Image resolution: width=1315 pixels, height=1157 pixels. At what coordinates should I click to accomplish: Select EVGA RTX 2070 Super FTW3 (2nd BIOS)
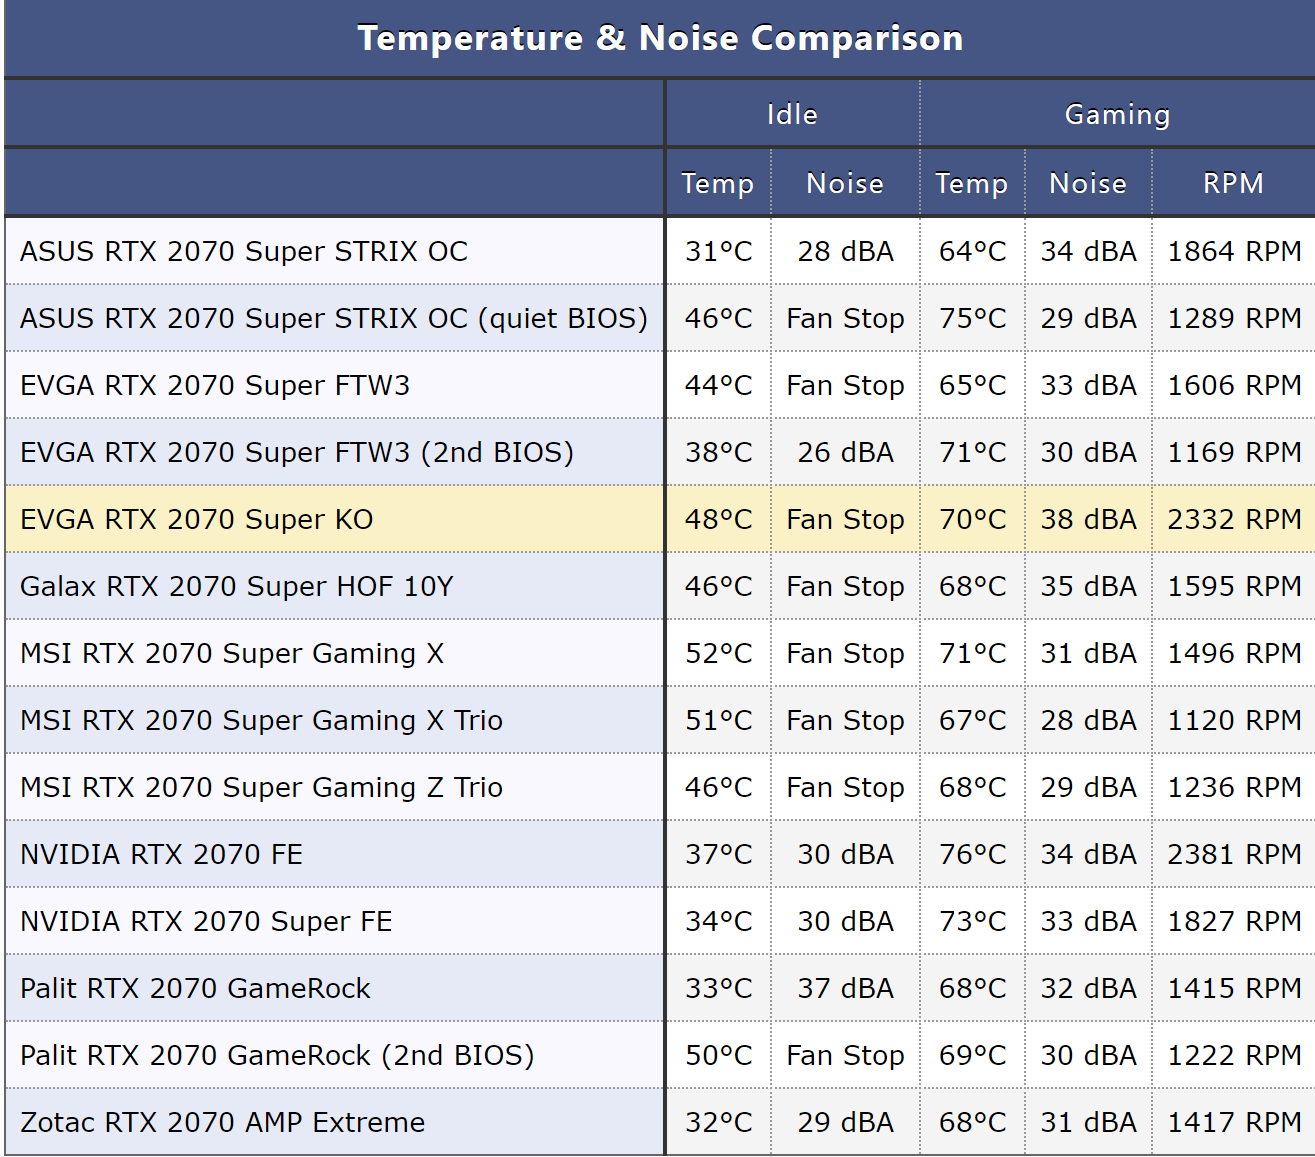click(x=297, y=452)
